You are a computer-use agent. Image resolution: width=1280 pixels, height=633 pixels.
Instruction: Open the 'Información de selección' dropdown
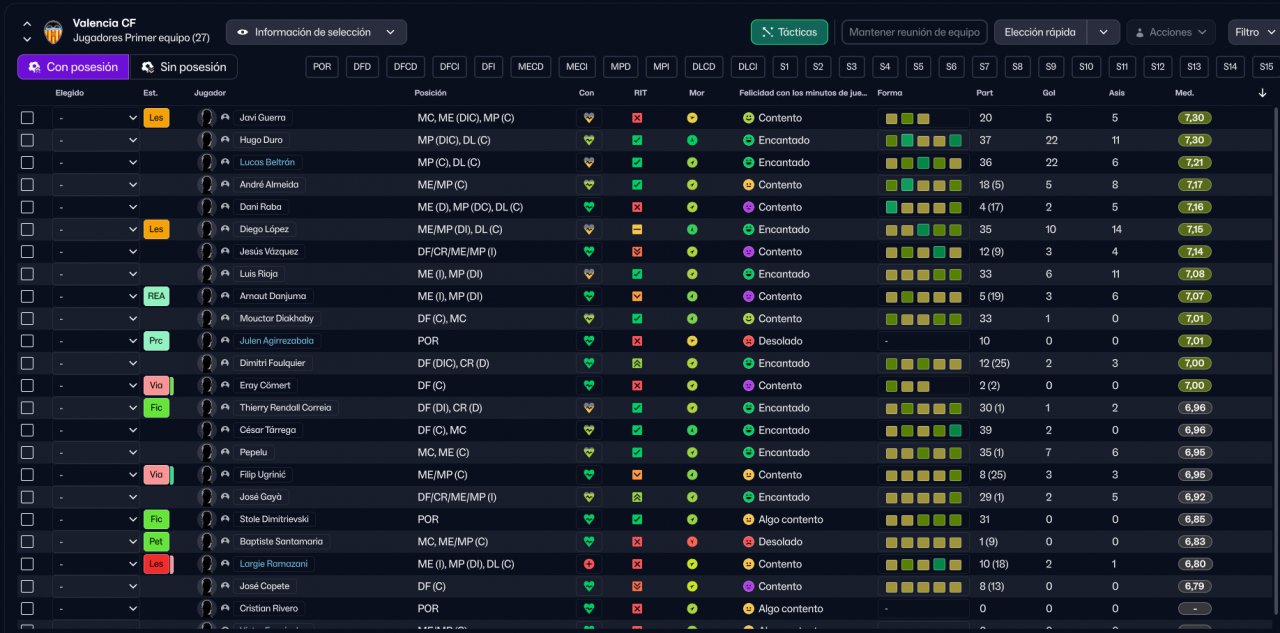coord(316,32)
